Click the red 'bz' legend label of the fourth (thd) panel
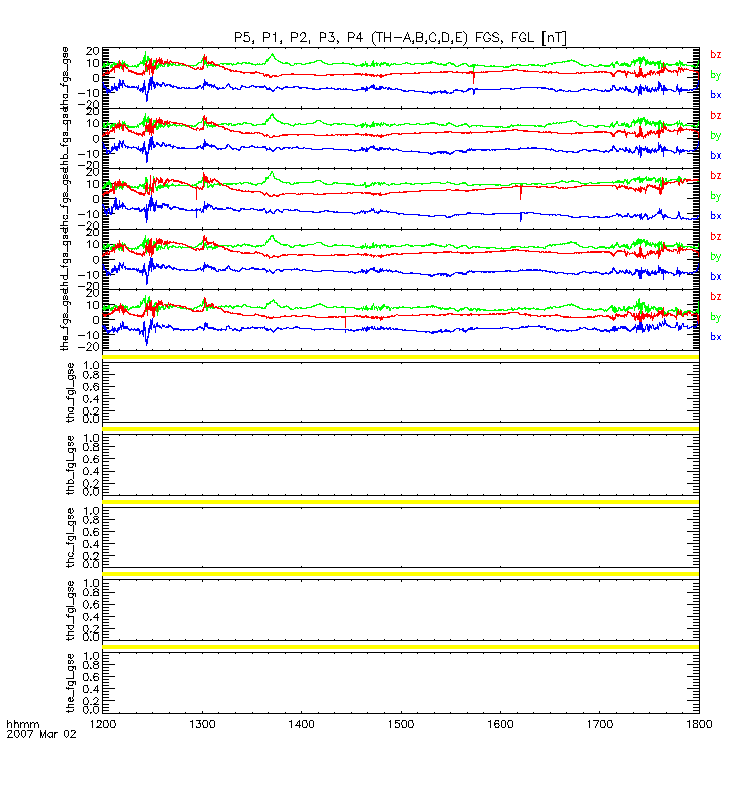Viewport: 750px width, 800px height. 716,236
